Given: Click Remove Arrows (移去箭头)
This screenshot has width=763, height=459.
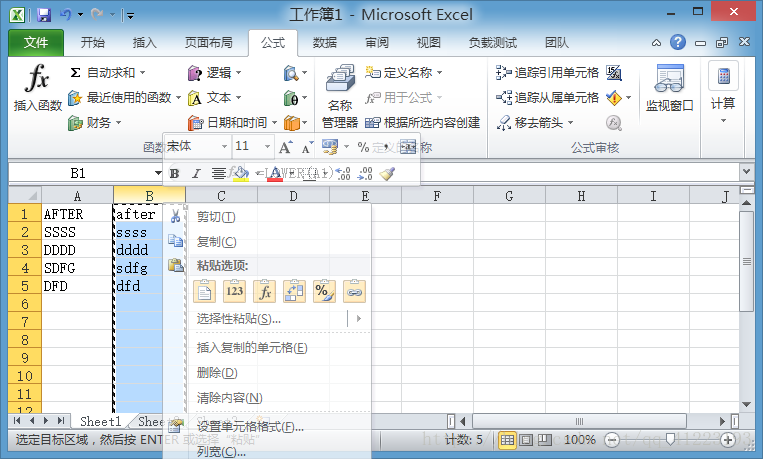Looking at the screenshot, I should click(x=535, y=123).
